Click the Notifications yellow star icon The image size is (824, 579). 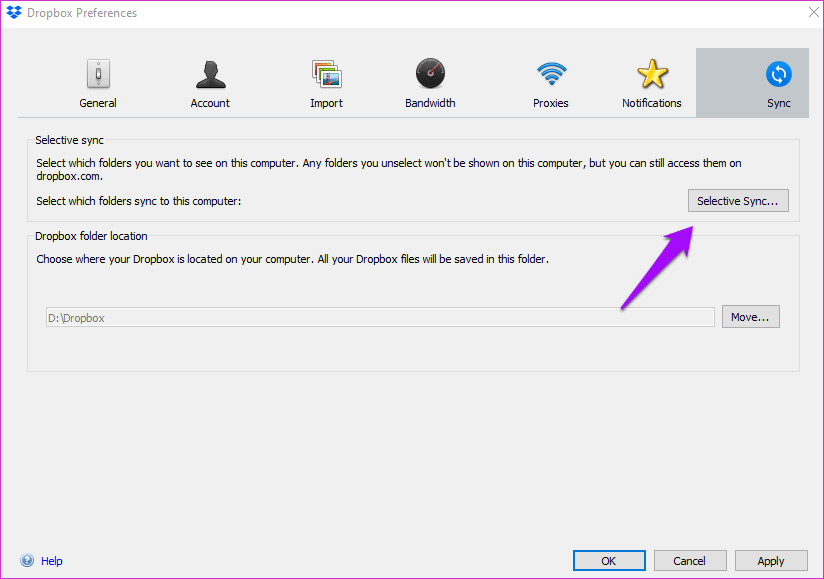(x=652, y=74)
